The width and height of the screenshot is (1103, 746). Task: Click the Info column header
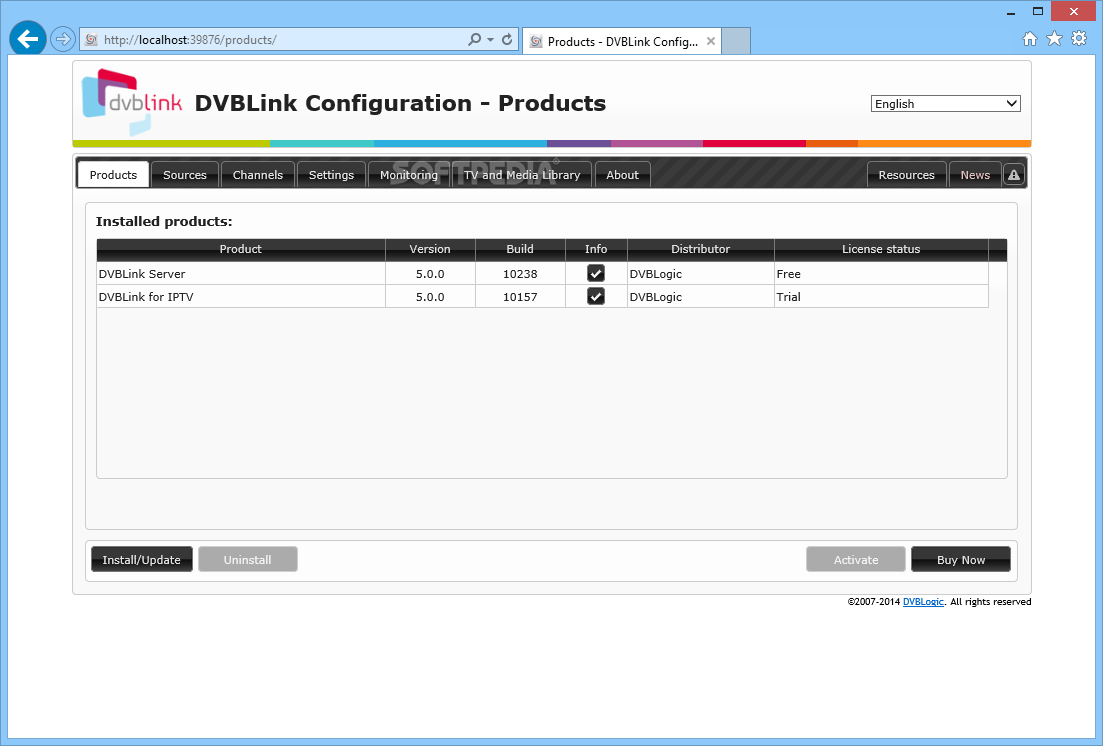click(596, 249)
